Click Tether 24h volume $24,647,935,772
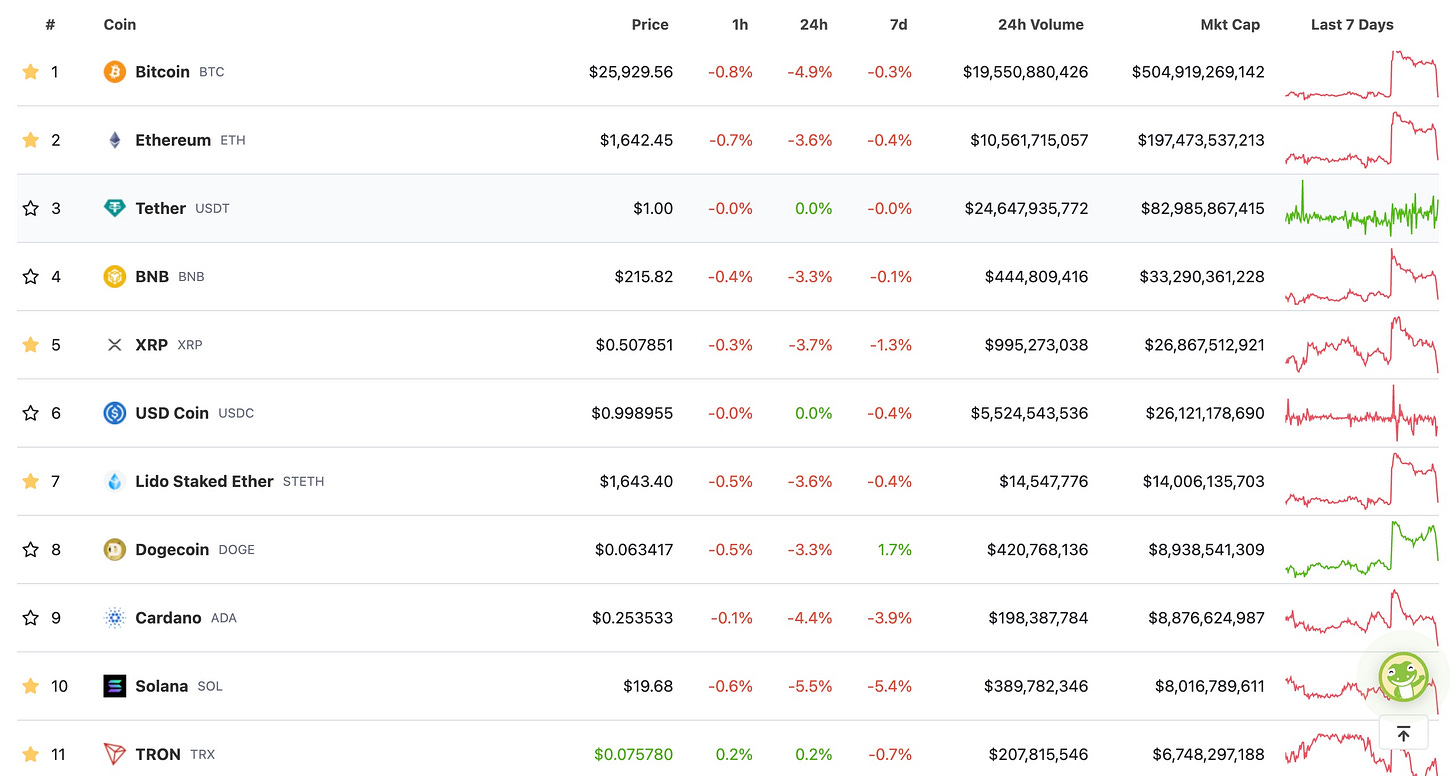The height and width of the screenshot is (776, 1456). click(x=1026, y=208)
